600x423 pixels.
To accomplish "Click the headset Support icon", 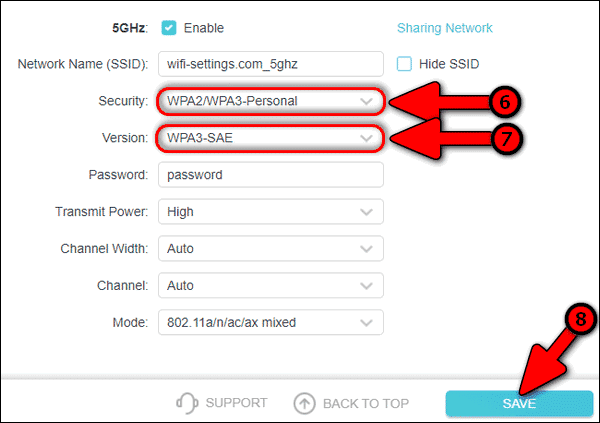I will 187,403.
